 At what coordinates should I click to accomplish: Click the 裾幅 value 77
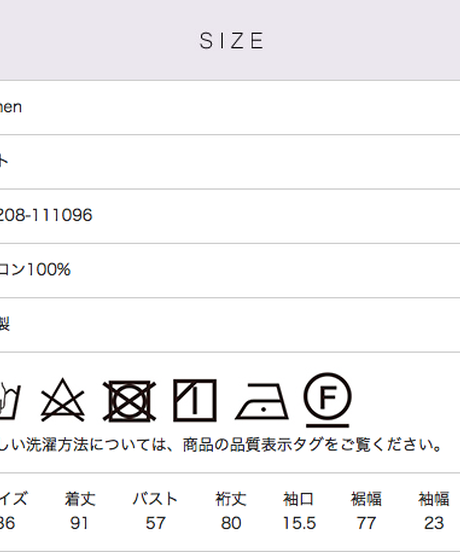(366, 523)
